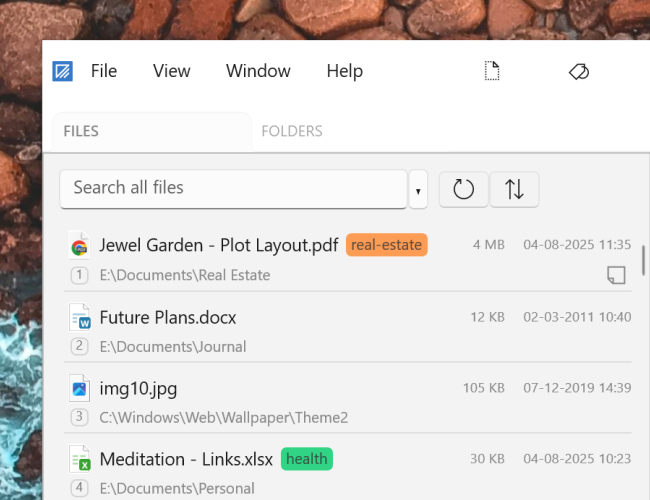Open the tags icon in toolbar

click(x=579, y=72)
